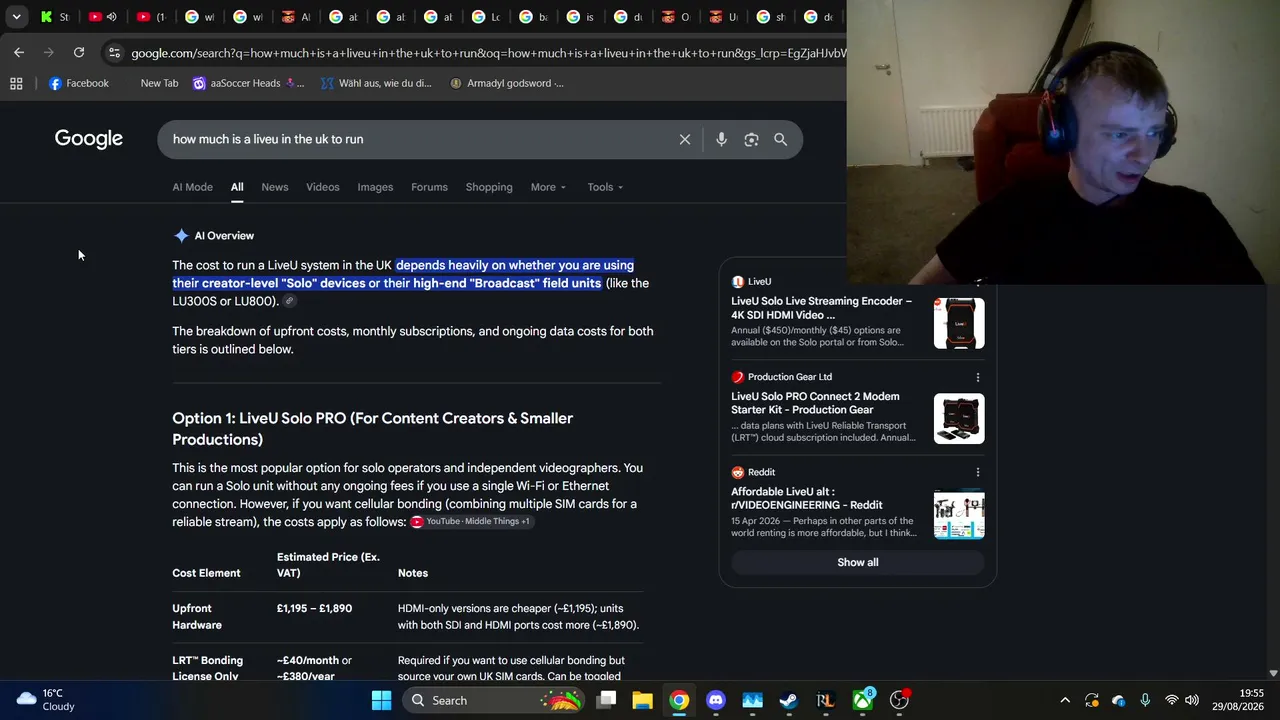Screen dimensions: 1280x720
Task: Open the Wähl aus bookmark
Action: (376, 84)
